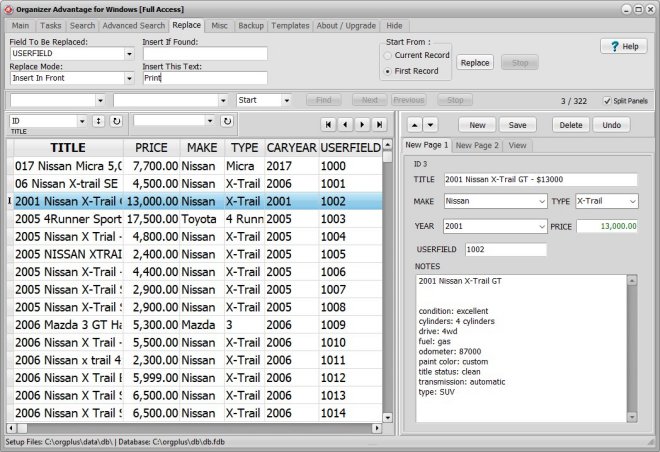
Task: Click vertical scrollbar thumb of record table
Action: click(x=387, y=157)
